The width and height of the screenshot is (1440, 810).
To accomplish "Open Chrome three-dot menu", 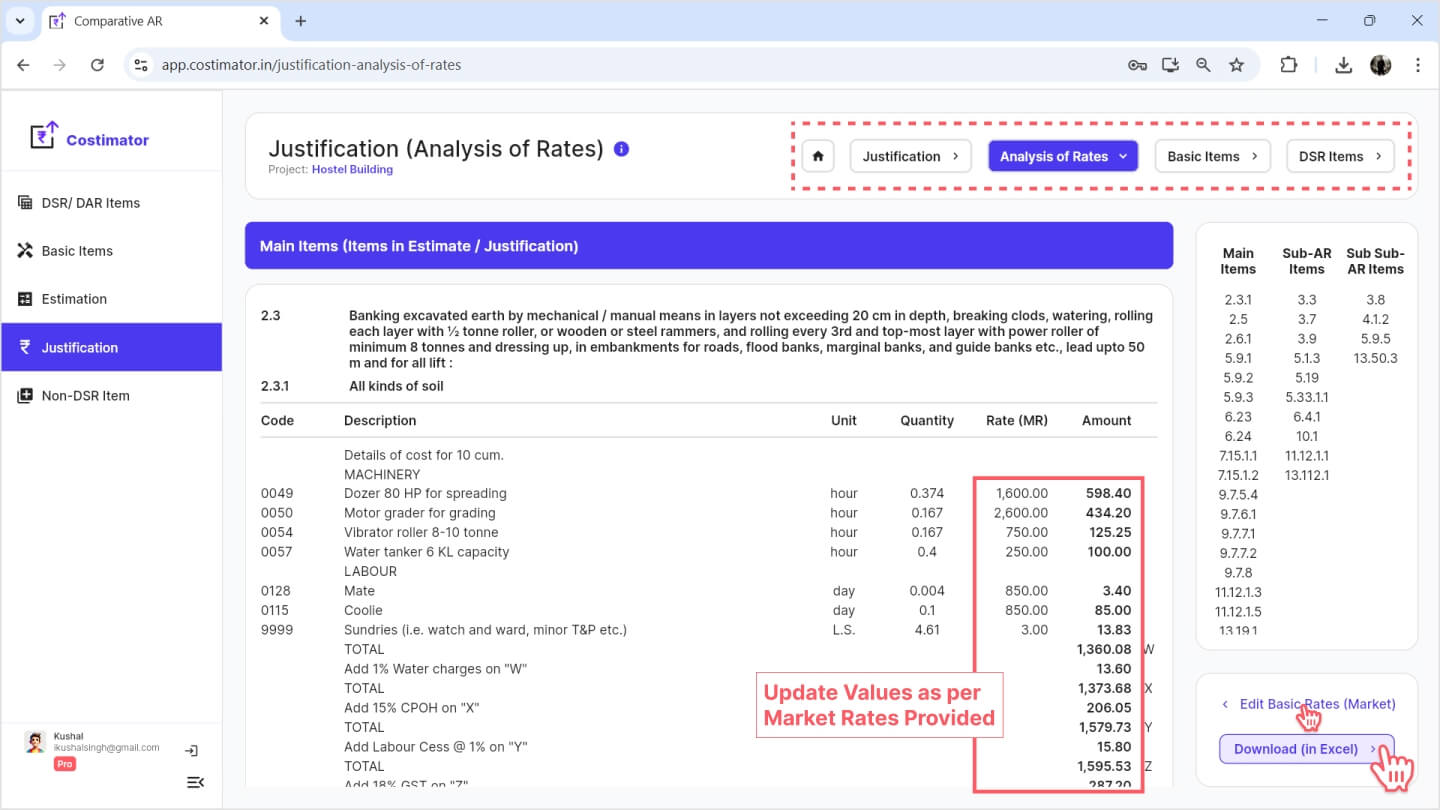I will click(1418, 65).
